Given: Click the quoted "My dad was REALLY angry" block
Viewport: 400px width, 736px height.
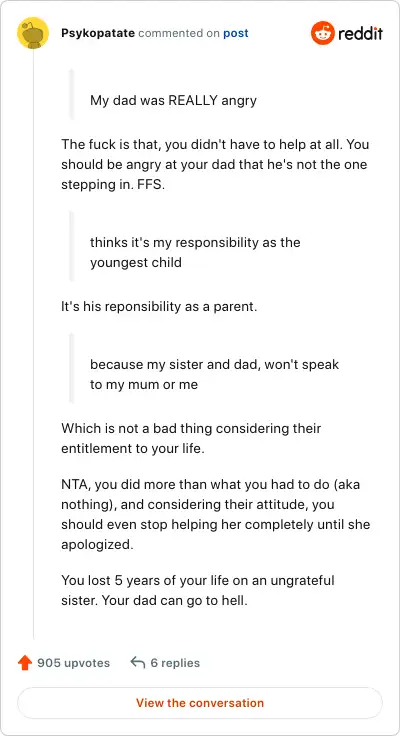Looking at the screenshot, I should (173, 100).
